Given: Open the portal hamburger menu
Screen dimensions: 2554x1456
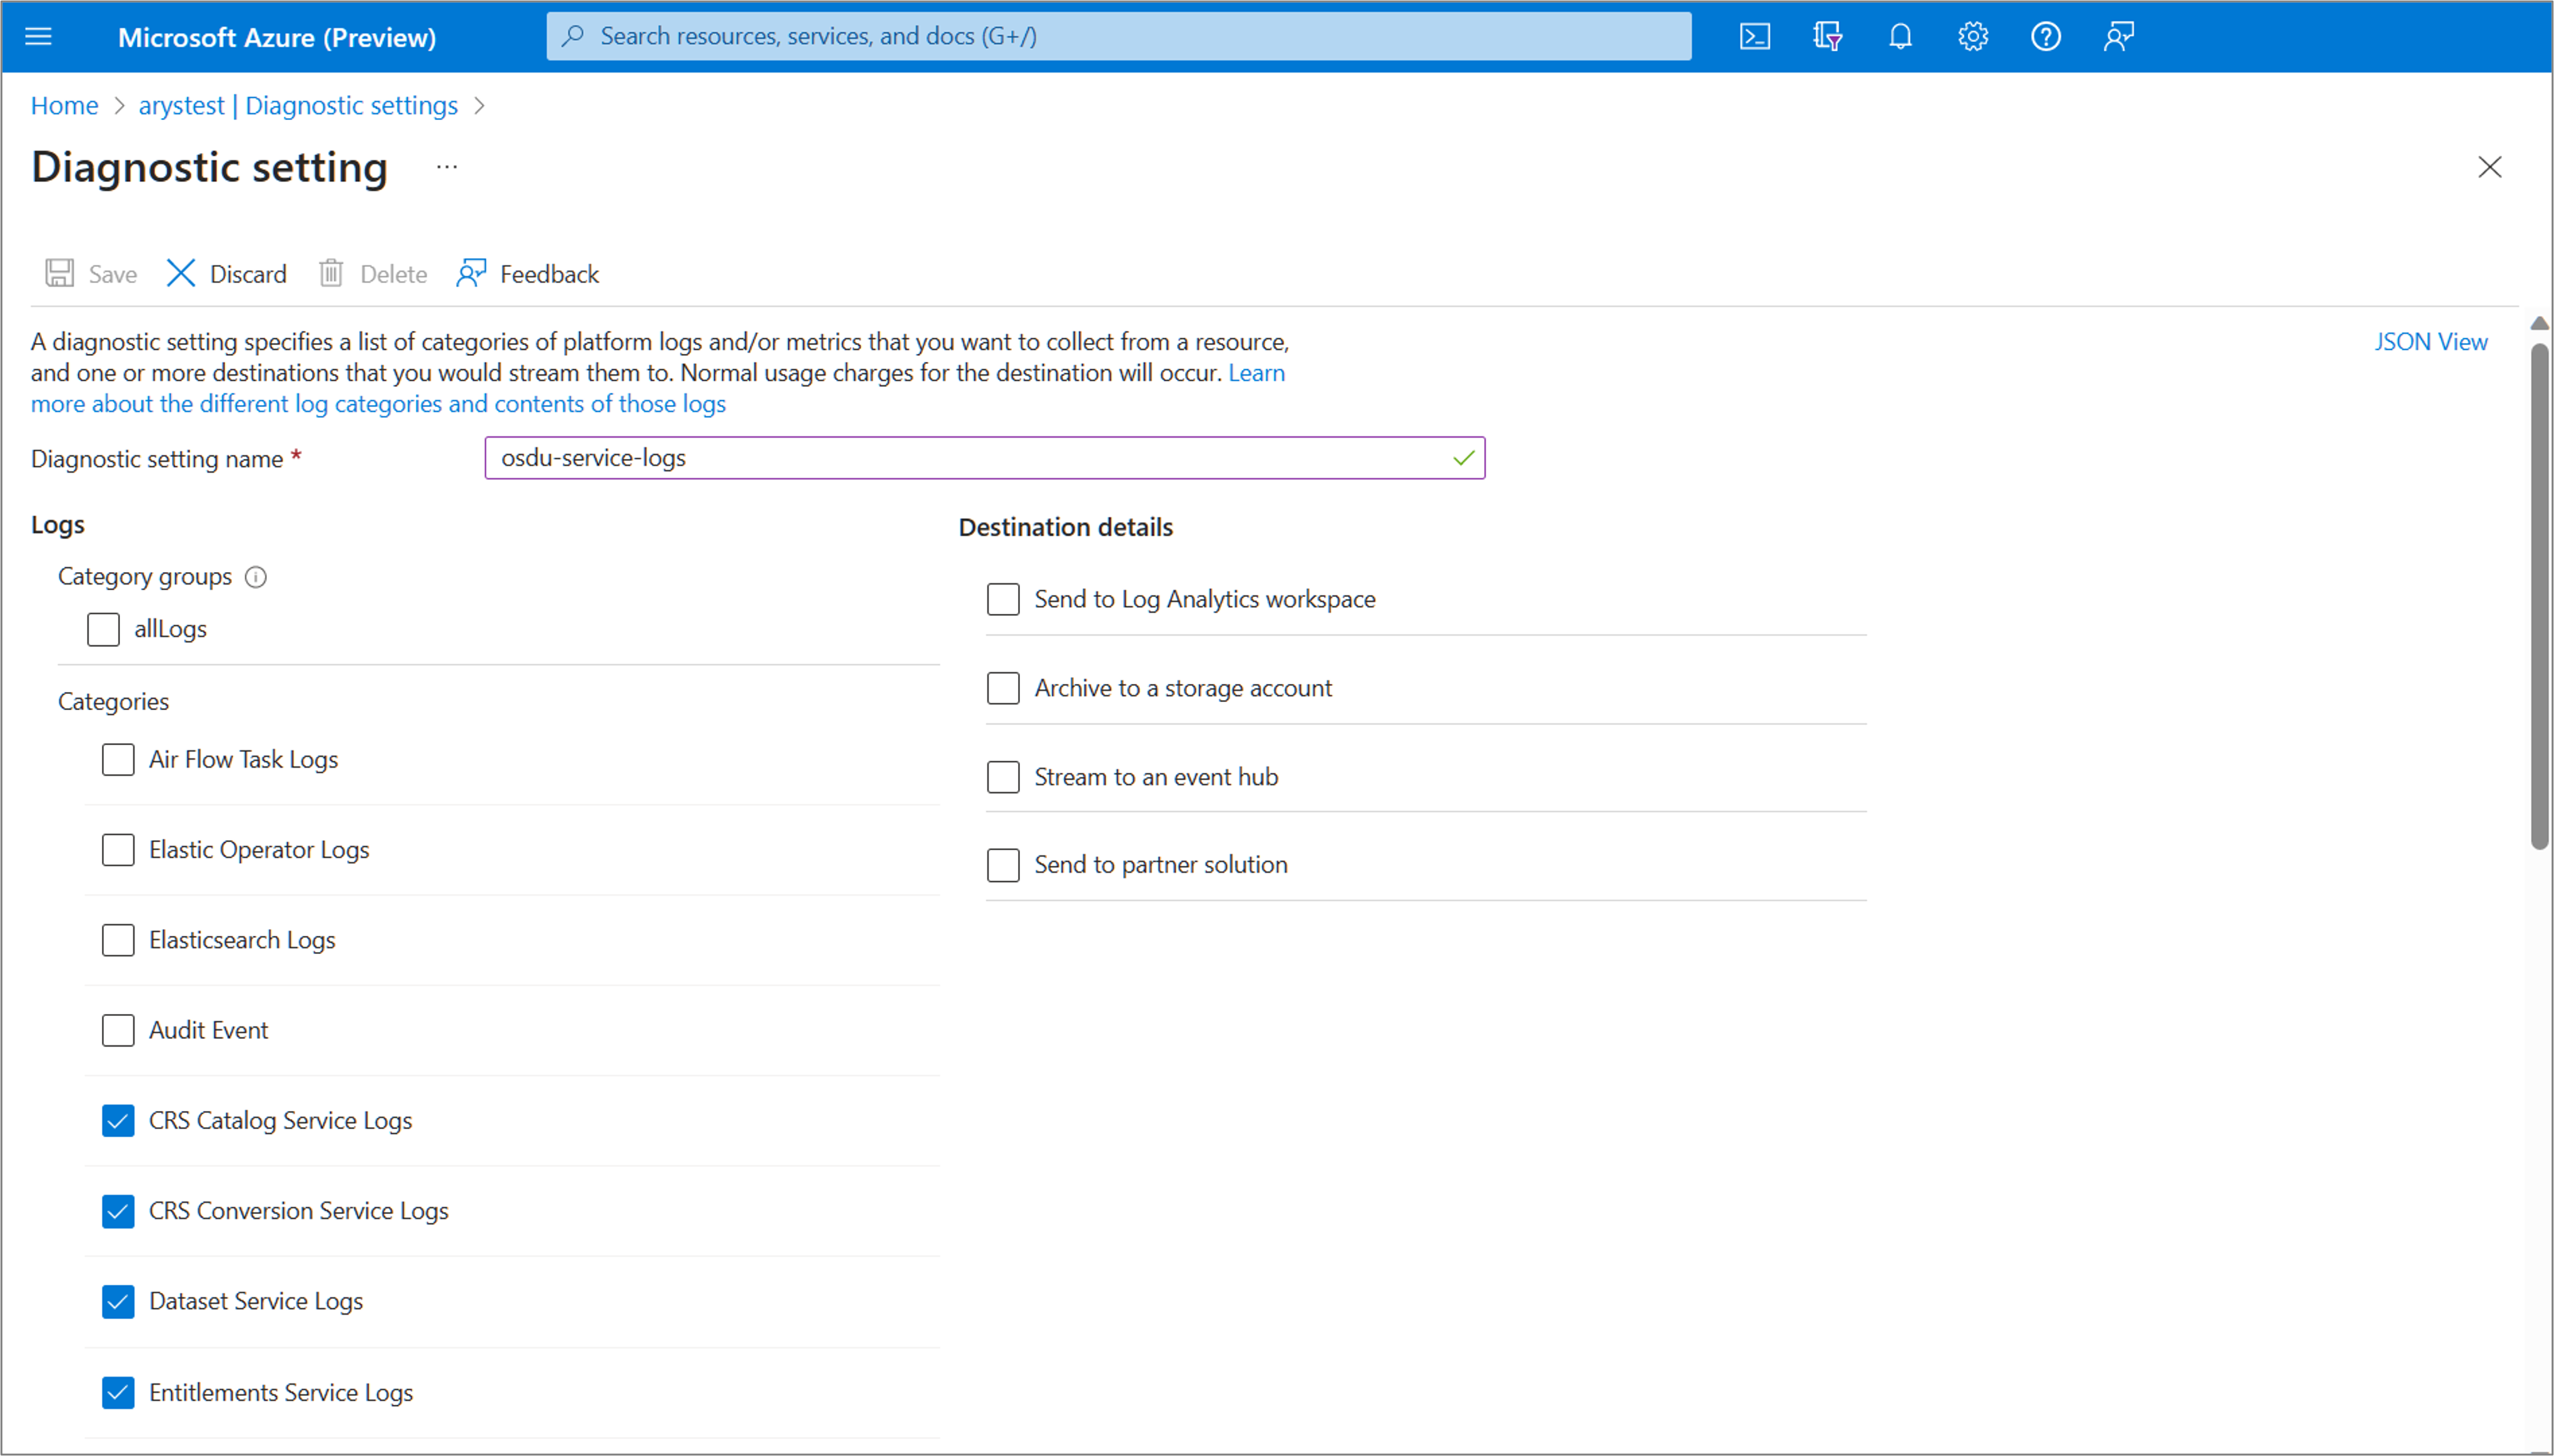Looking at the screenshot, I should [x=38, y=36].
